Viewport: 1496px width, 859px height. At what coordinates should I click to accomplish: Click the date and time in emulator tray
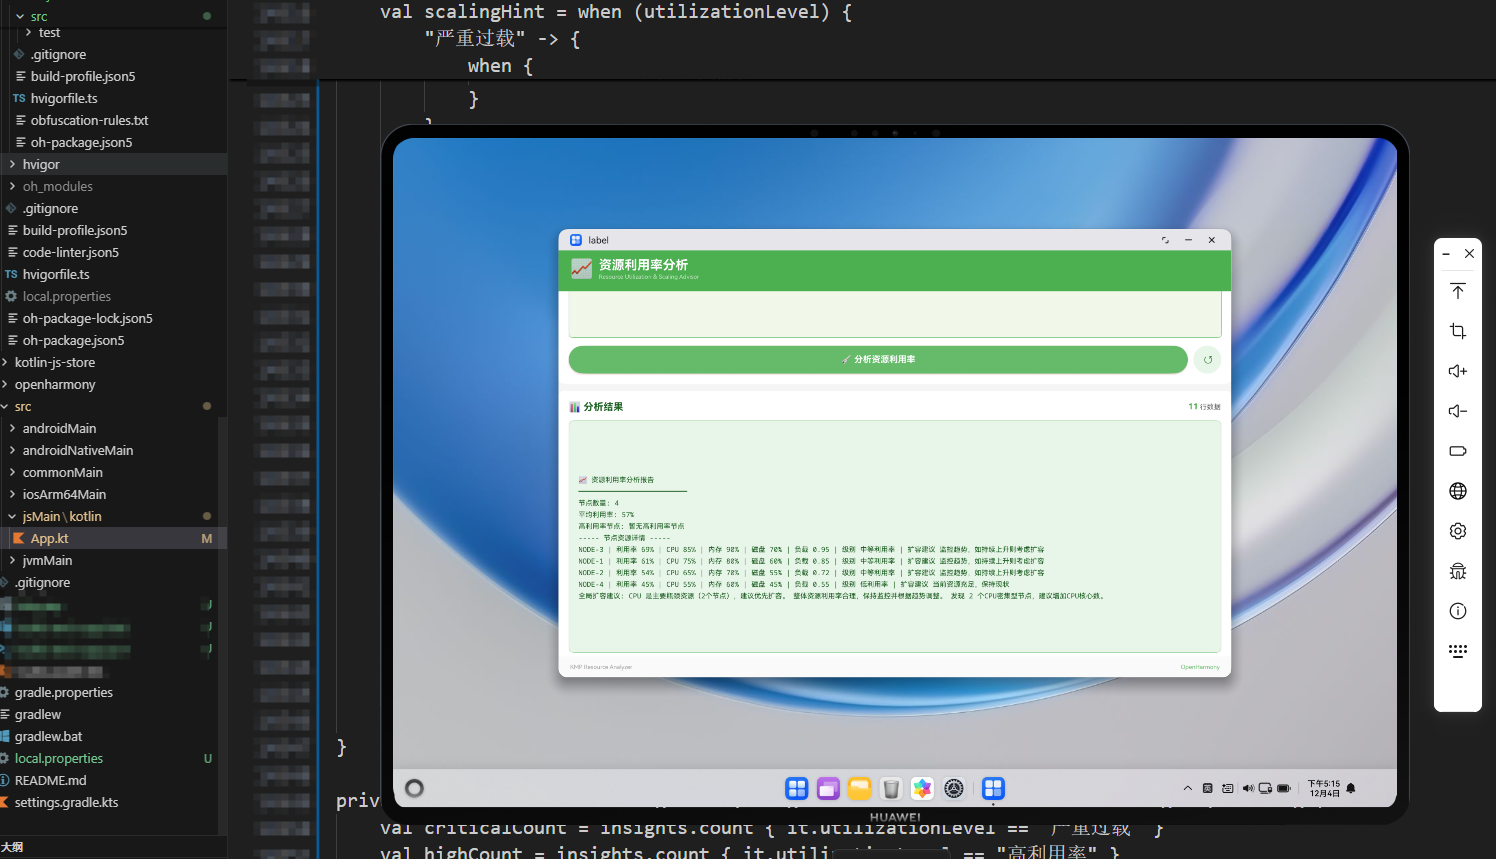pos(1324,789)
